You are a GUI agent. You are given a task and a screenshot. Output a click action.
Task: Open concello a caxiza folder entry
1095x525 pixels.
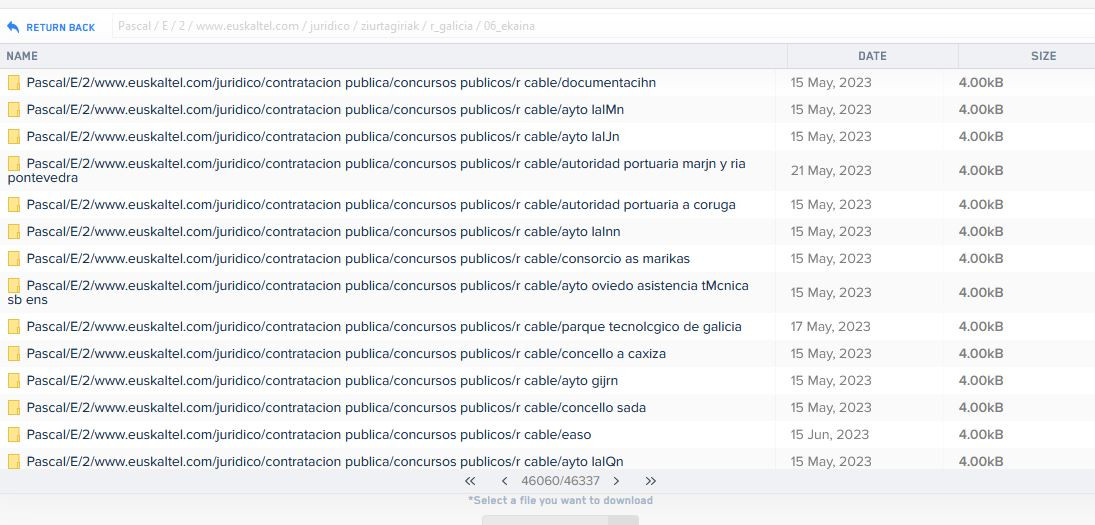click(346, 354)
